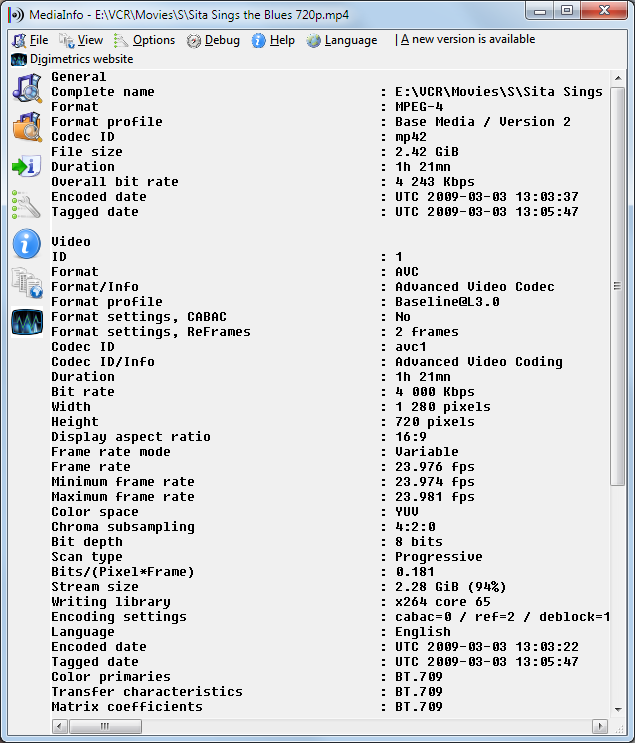Maximize the MediaInfo window

coord(567,11)
